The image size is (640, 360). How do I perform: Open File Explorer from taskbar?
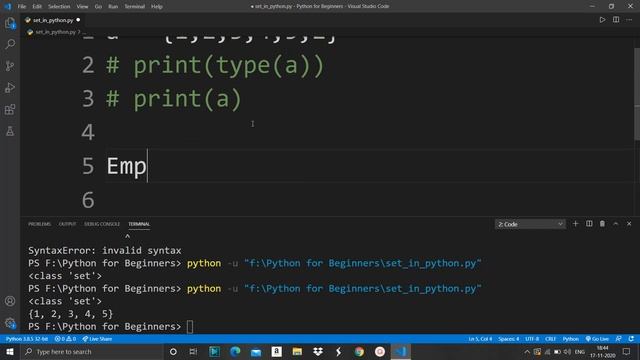(x=297, y=351)
